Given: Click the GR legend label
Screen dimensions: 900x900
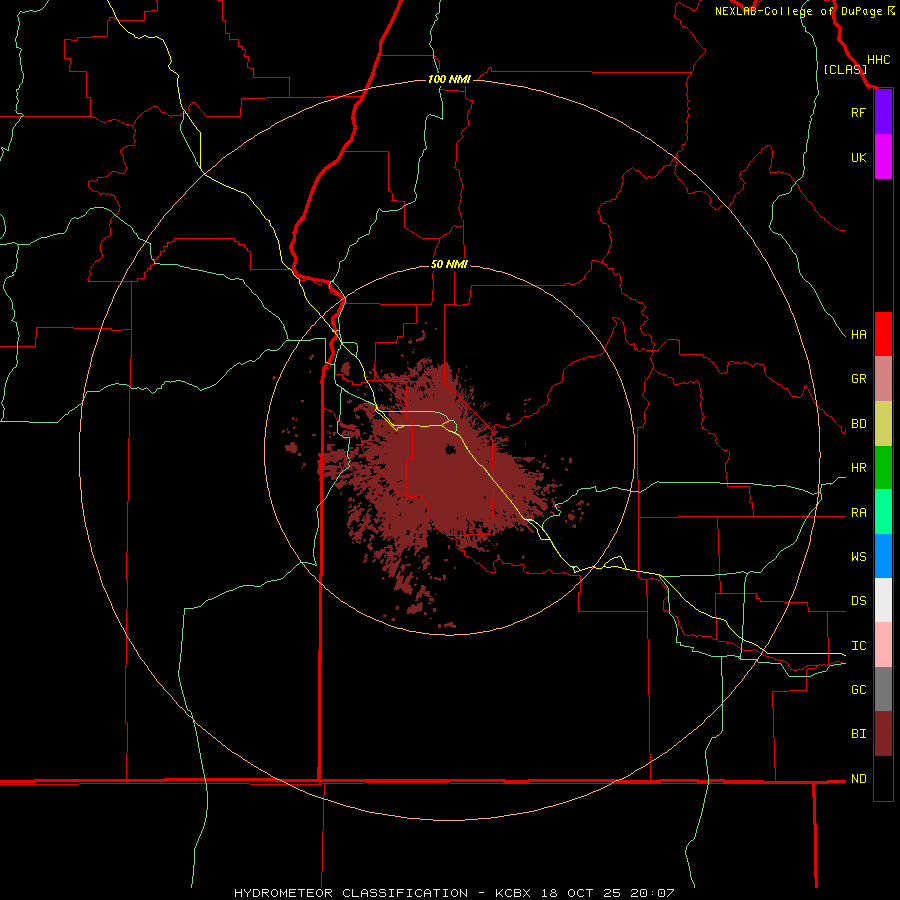Looking at the screenshot, I should [858, 379].
